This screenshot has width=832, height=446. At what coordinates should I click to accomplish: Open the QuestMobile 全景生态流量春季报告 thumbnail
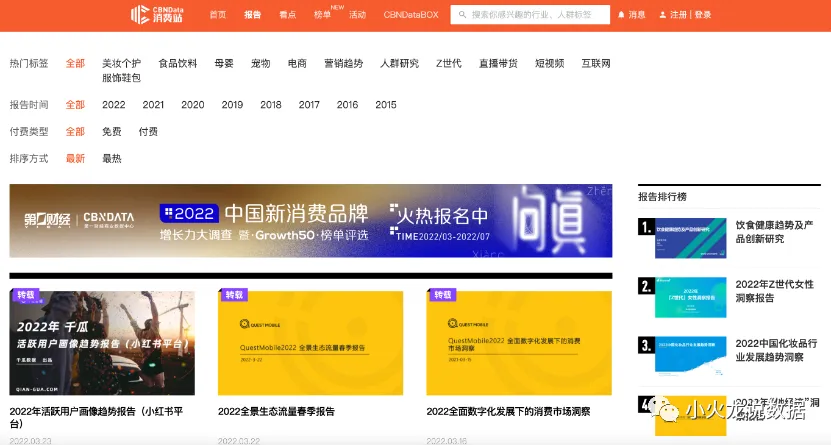click(310, 343)
